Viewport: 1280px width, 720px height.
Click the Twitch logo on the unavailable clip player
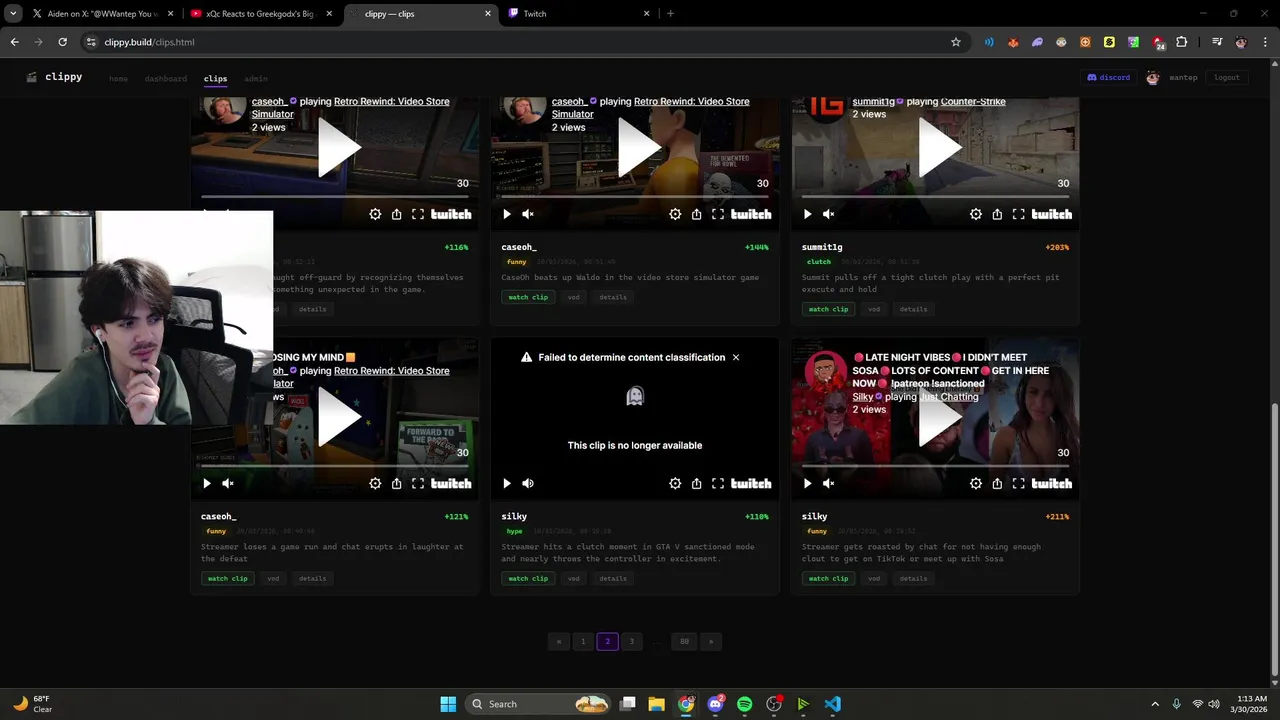coord(751,483)
